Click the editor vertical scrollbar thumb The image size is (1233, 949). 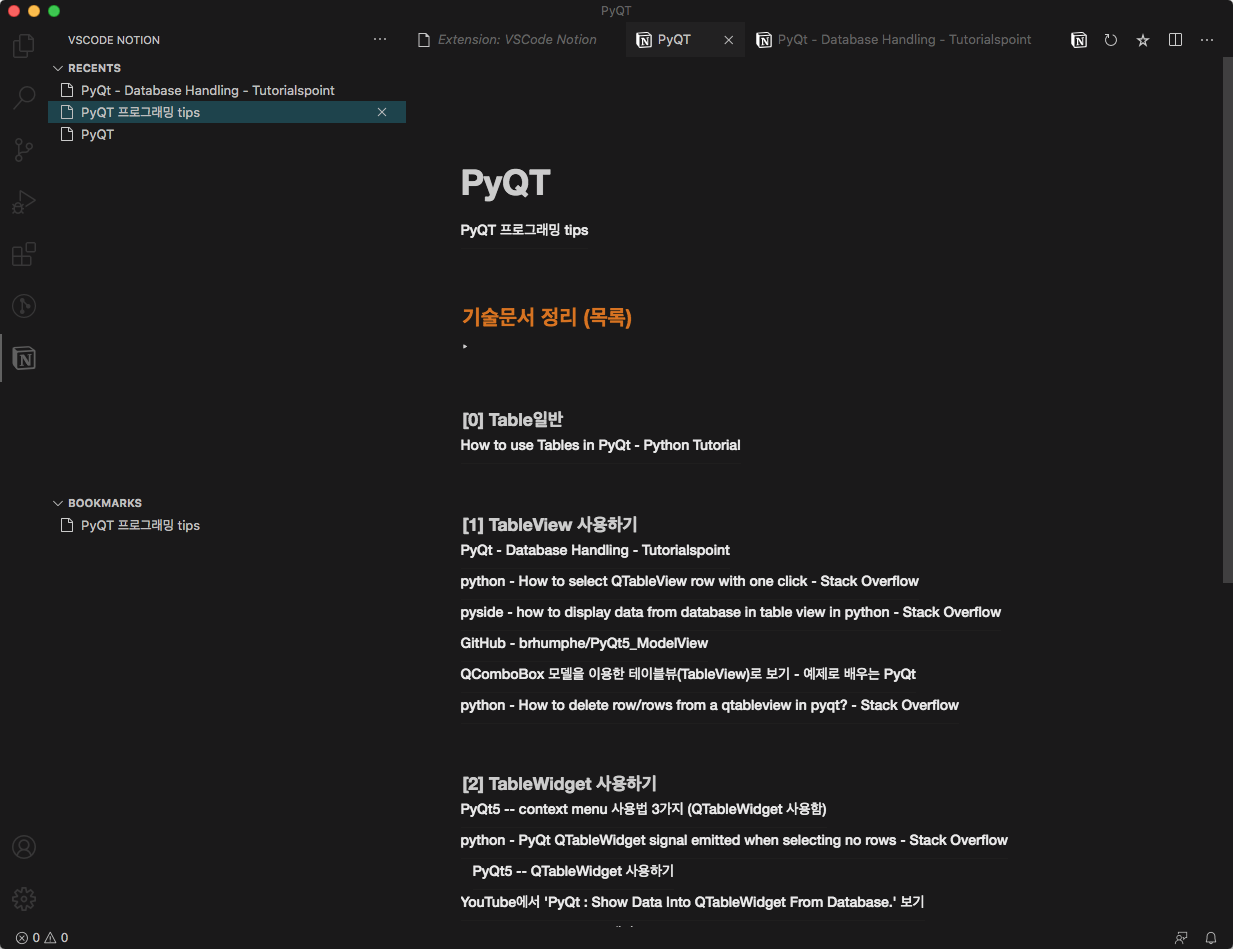coord(1227,320)
